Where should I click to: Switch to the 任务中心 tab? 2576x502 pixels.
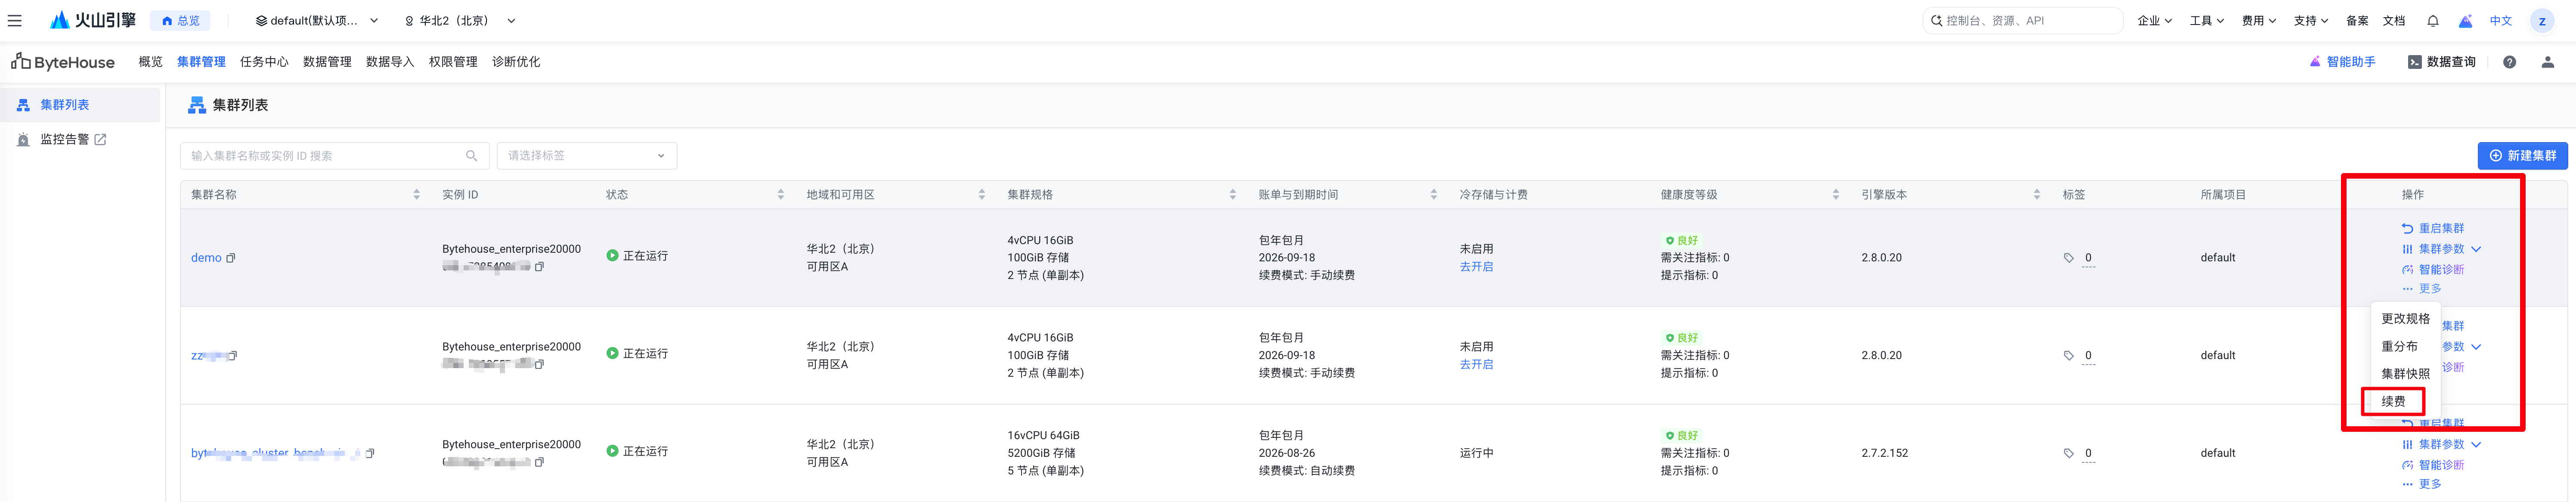pos(264,62)
